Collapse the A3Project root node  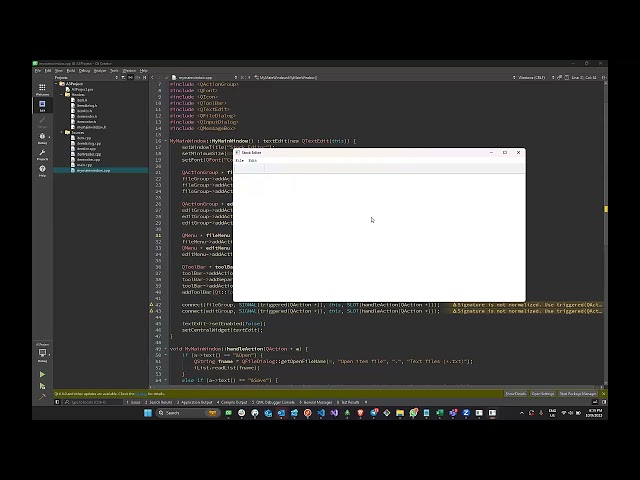(x=56, y=84)
